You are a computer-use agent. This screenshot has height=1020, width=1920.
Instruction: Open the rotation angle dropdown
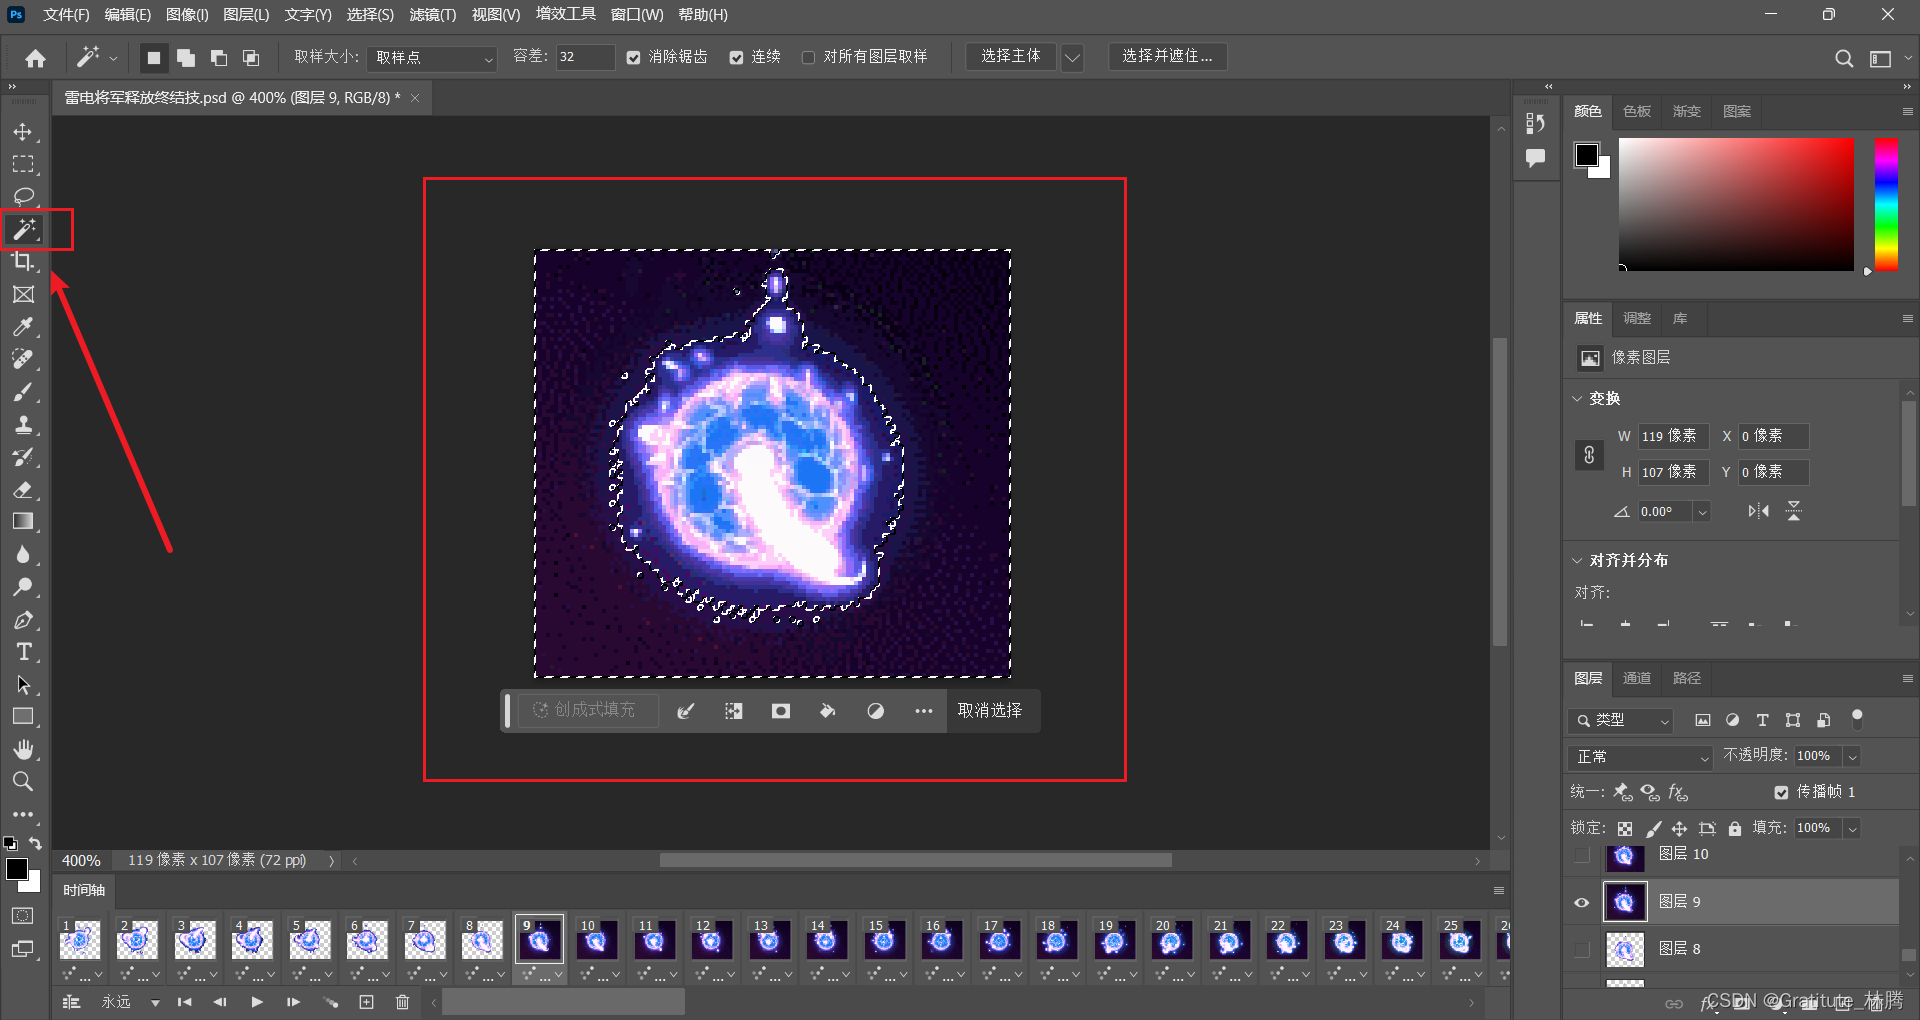pyautogui.click(x=1702, y=512)
